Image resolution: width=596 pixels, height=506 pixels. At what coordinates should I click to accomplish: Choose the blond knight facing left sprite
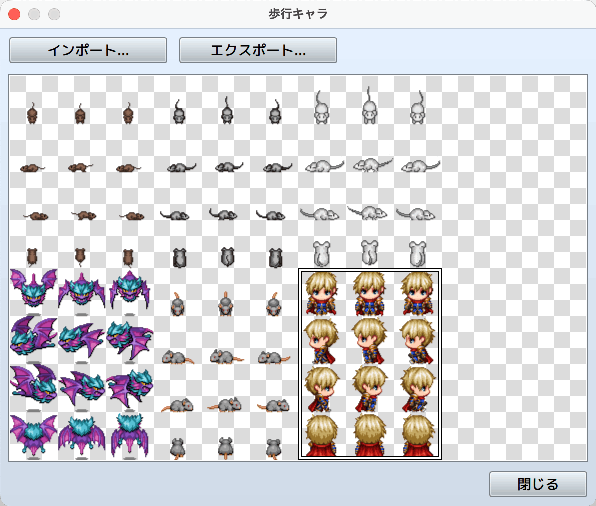370,341
